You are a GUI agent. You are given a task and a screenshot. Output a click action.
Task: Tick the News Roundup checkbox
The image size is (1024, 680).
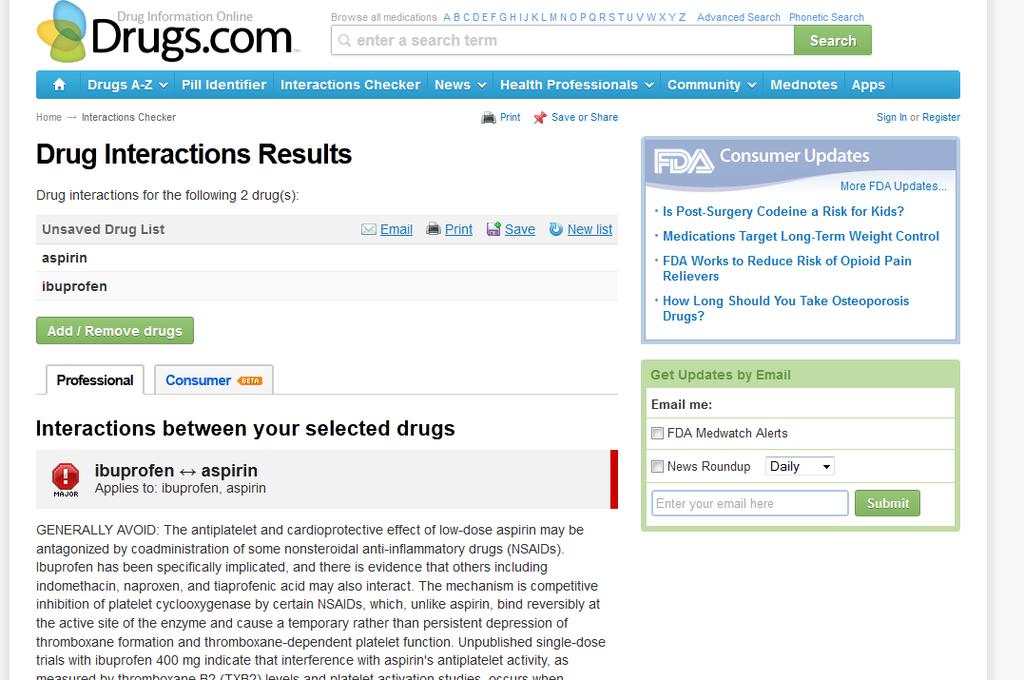(658, 466)
